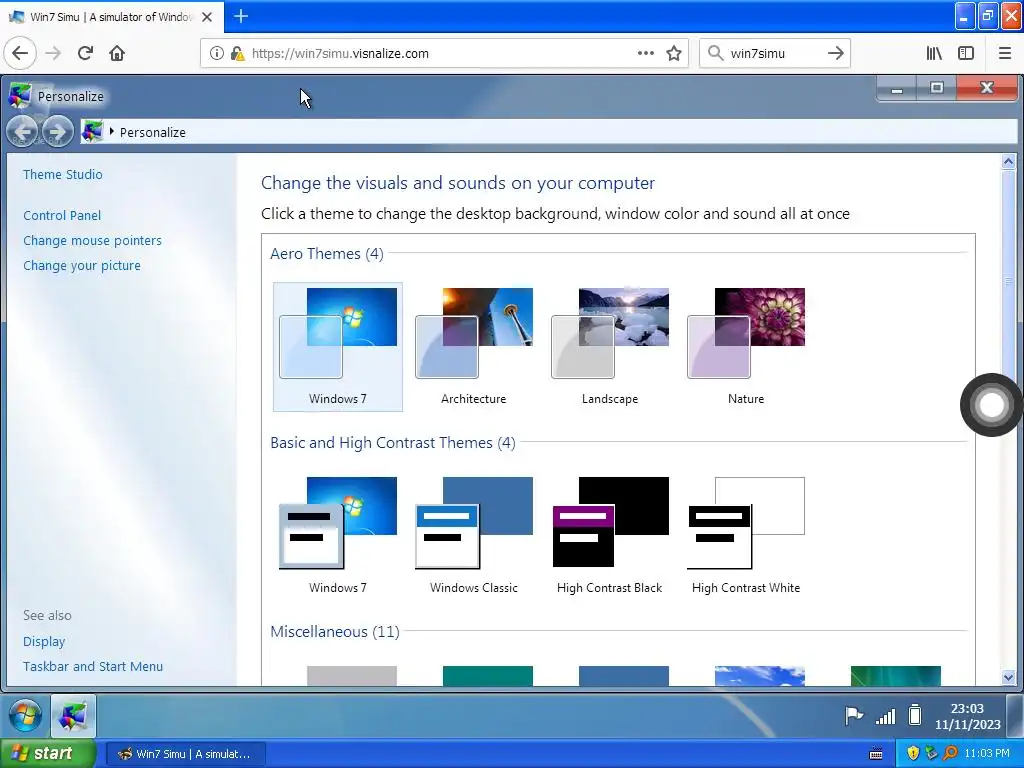1024x768 pixels.
Task: Click the network signal bars icon
Action: [x=885, y=717]
